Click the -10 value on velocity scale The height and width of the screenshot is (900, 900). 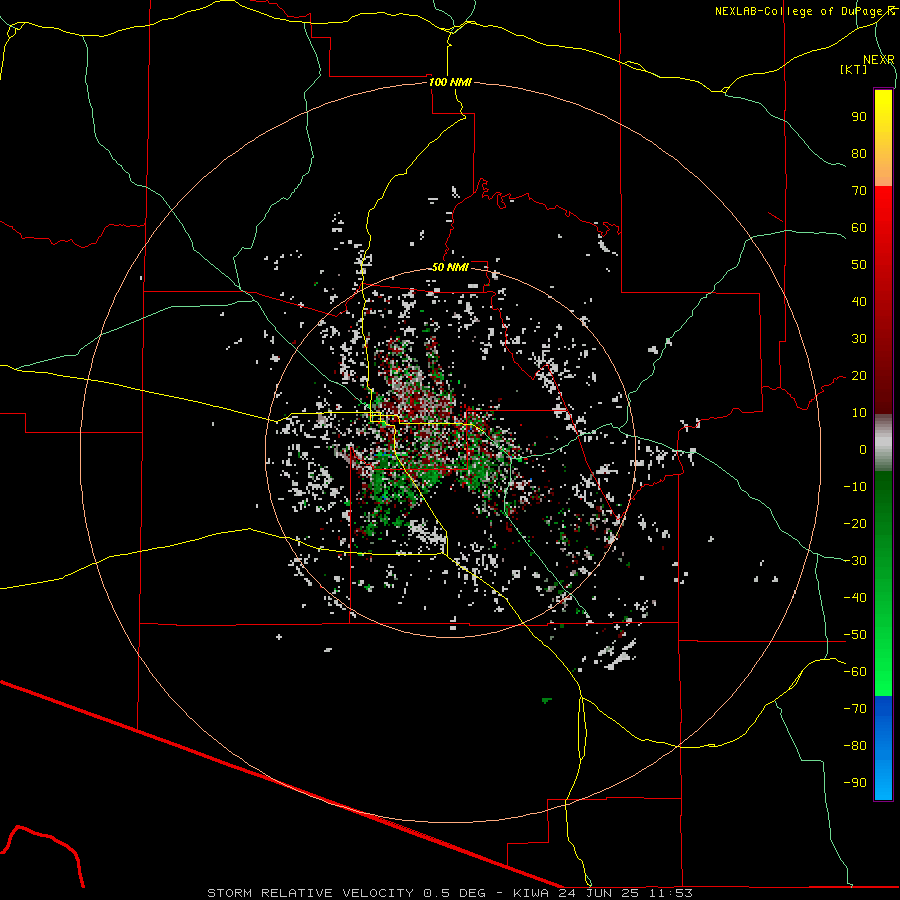pyautogui.click(x=855, y=487)
